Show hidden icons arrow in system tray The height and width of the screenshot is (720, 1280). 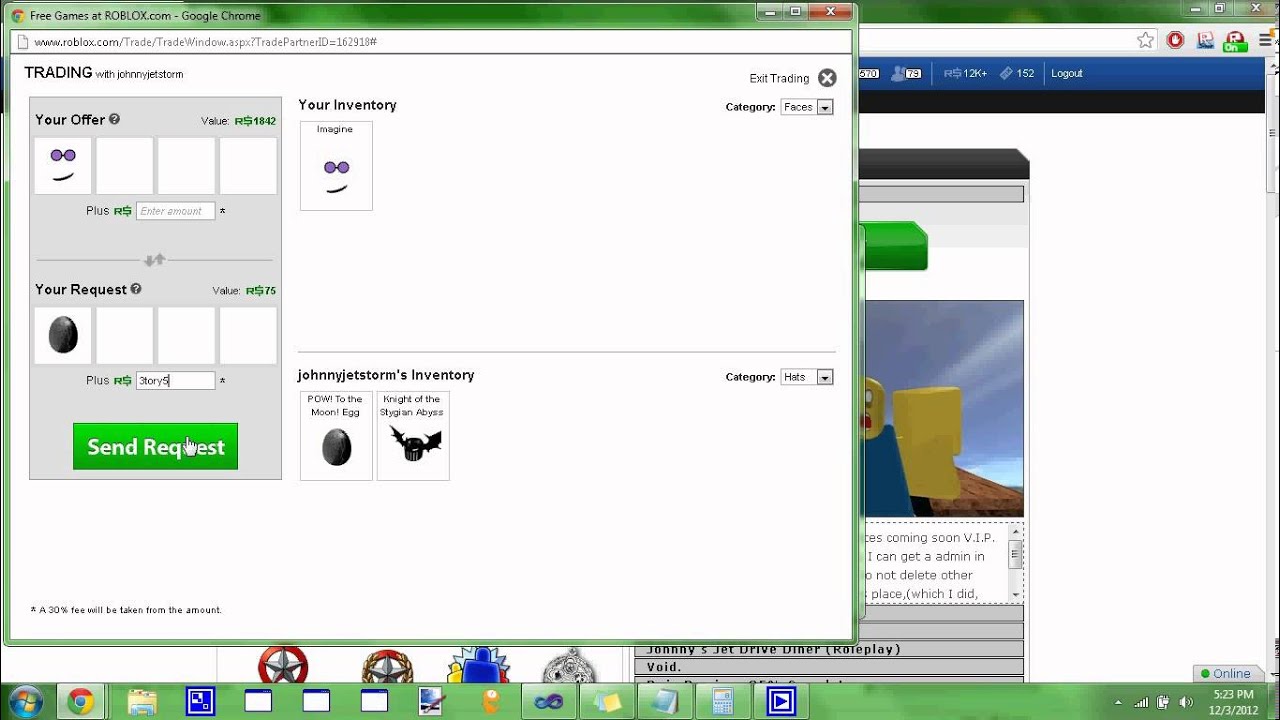(x=1118, y=702)
